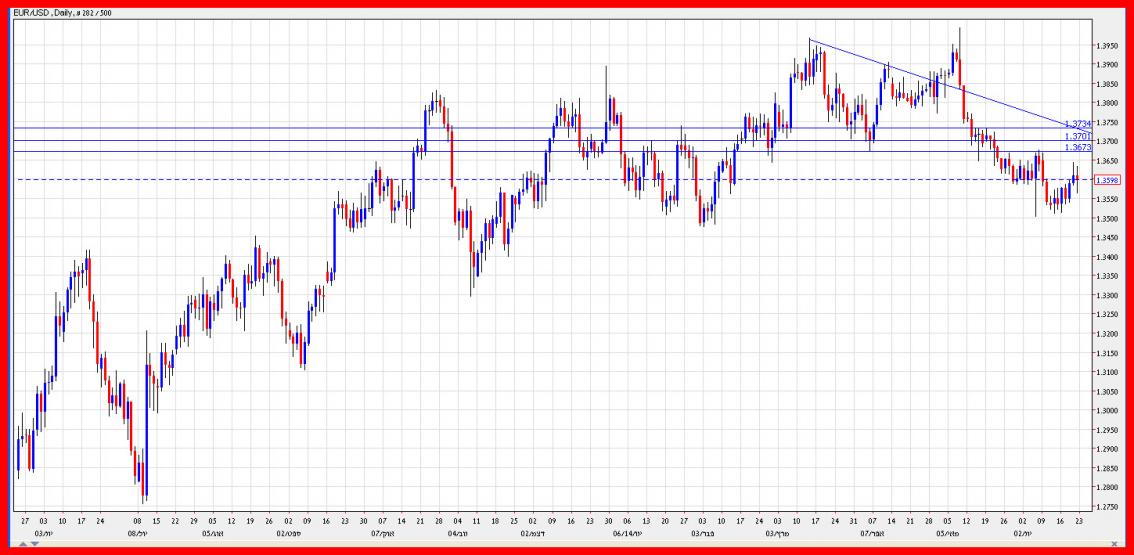Screen dimensions: 1134x555
Task: Click the rightmost candlestick on the chart
Action: tap(1077, 180)
